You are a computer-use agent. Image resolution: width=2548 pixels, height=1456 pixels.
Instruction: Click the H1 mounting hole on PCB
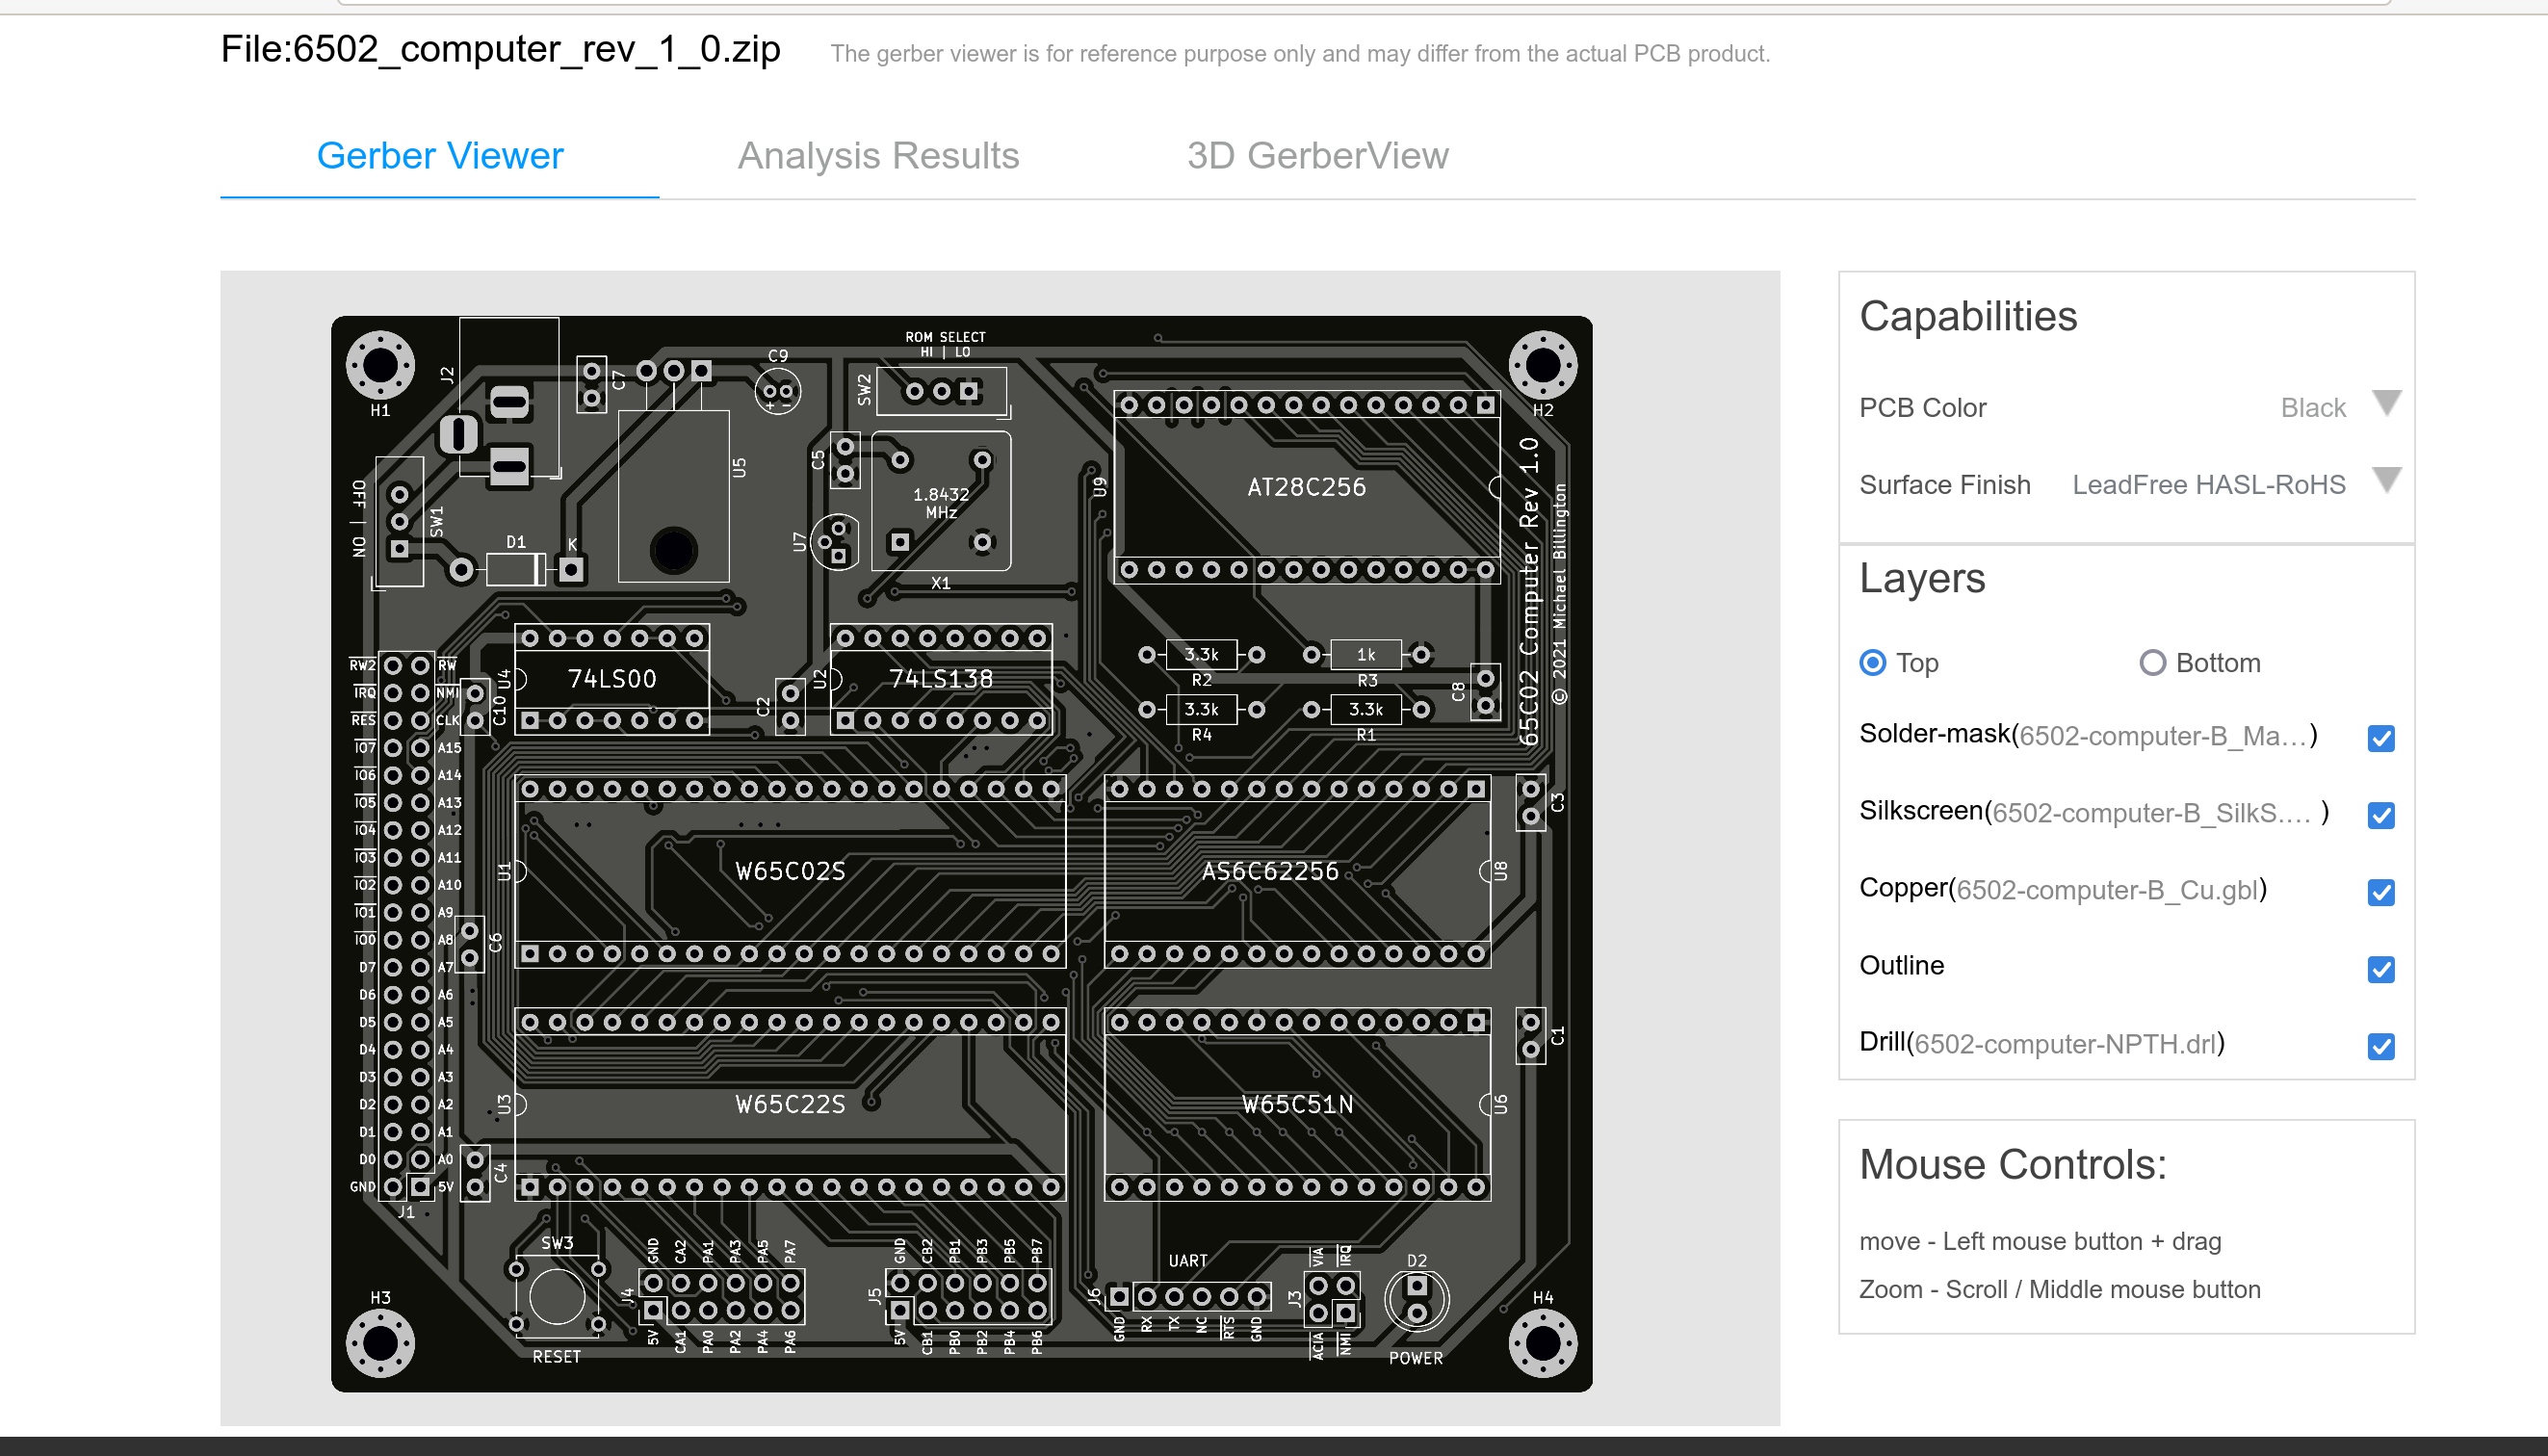click(380, 365)
